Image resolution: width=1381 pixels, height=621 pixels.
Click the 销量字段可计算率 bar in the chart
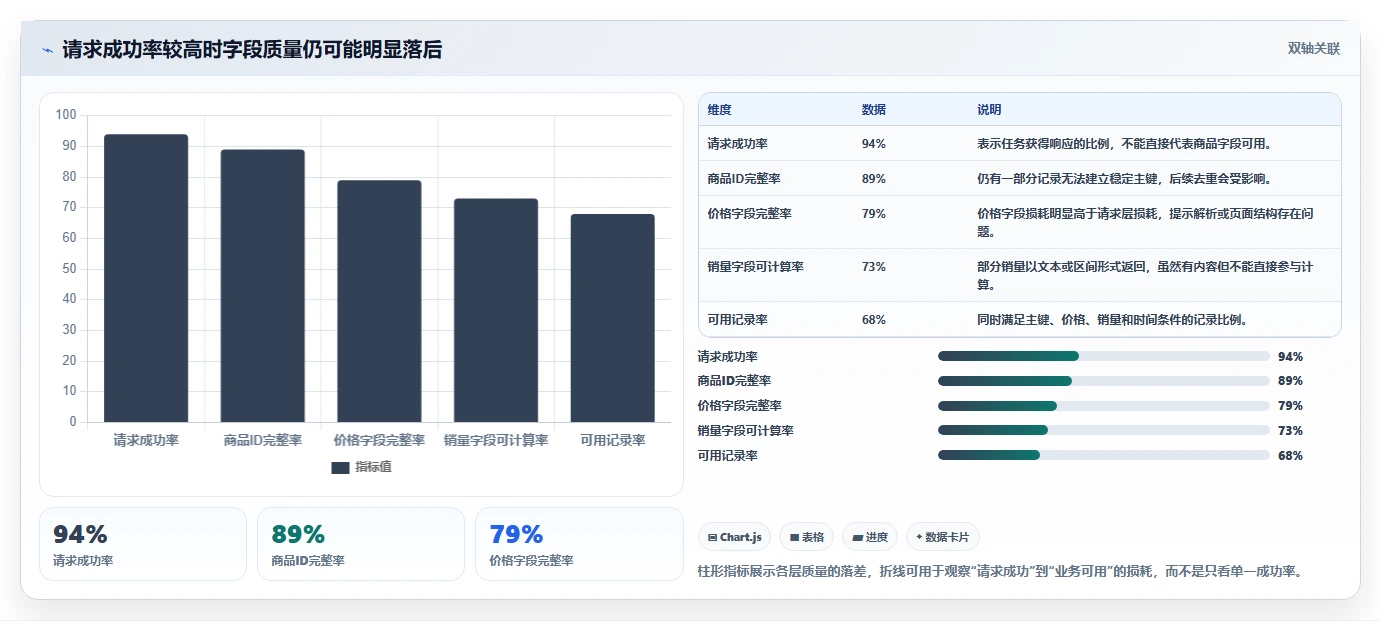point(496,310)
